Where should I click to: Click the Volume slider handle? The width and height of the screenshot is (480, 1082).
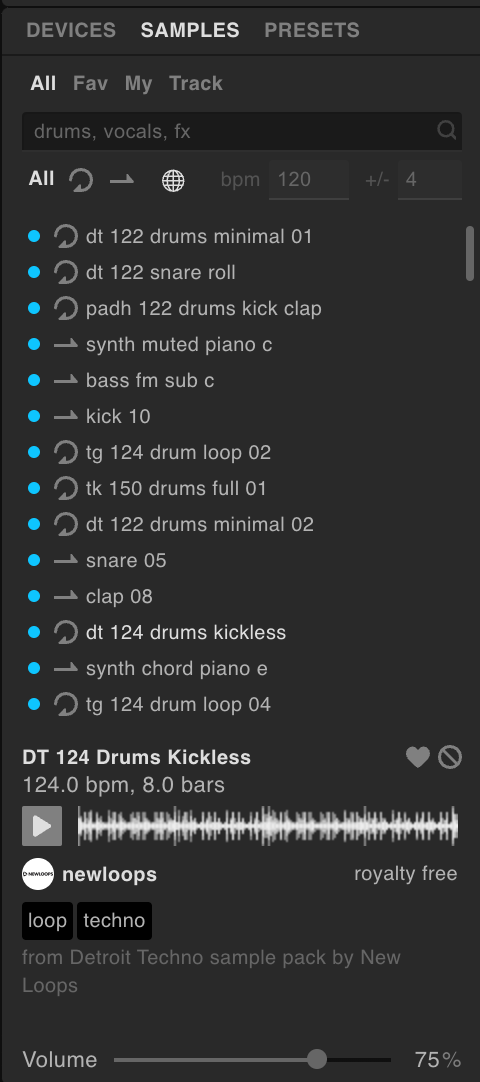[317, 1059]
